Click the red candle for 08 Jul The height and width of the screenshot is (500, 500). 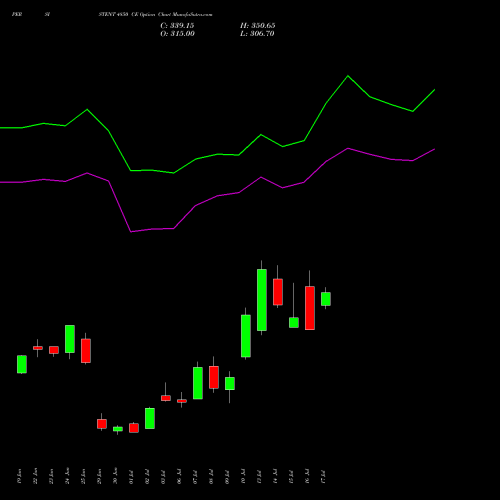214,377
